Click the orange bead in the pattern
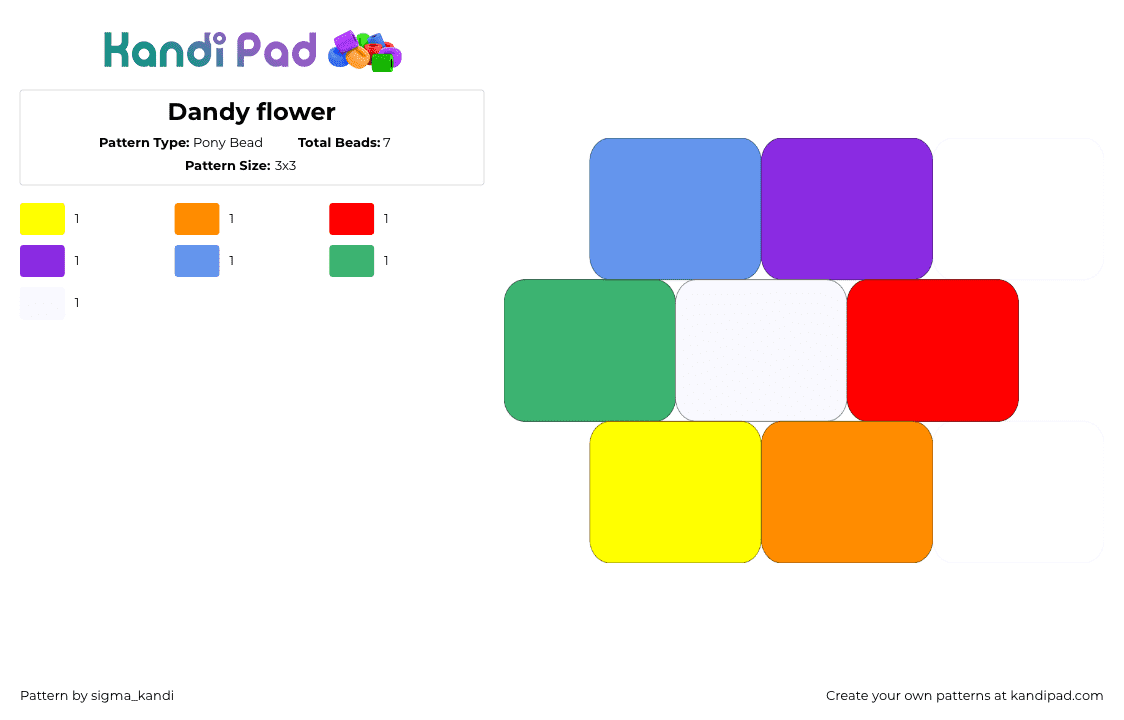 [x=847, y=492]
